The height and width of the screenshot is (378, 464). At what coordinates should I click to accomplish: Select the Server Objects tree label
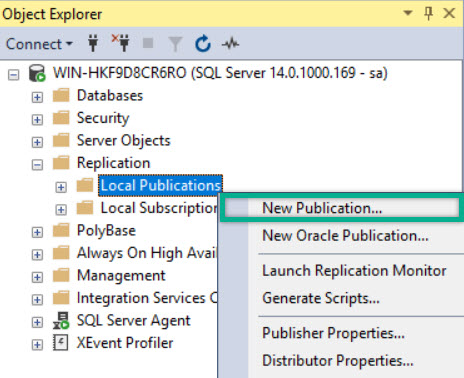(124, 141)
